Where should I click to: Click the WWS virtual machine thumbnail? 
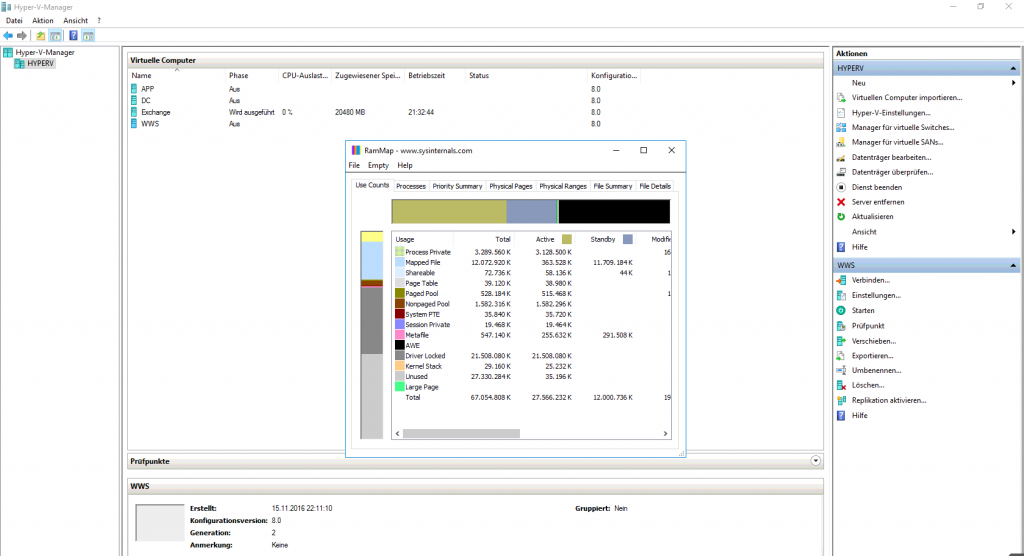point(160,522)
